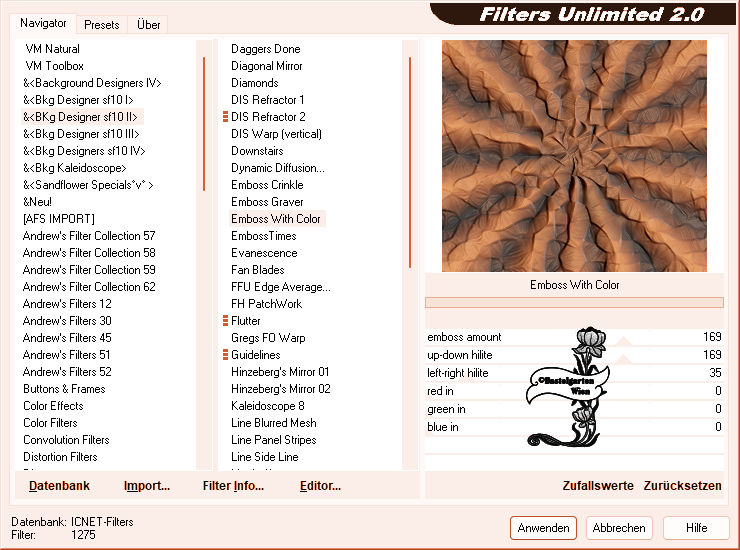The width and height of the screenshot is (740, 550).
Task: Select &<Bkg Designer sf10 III> category
Action: (81, 134)
